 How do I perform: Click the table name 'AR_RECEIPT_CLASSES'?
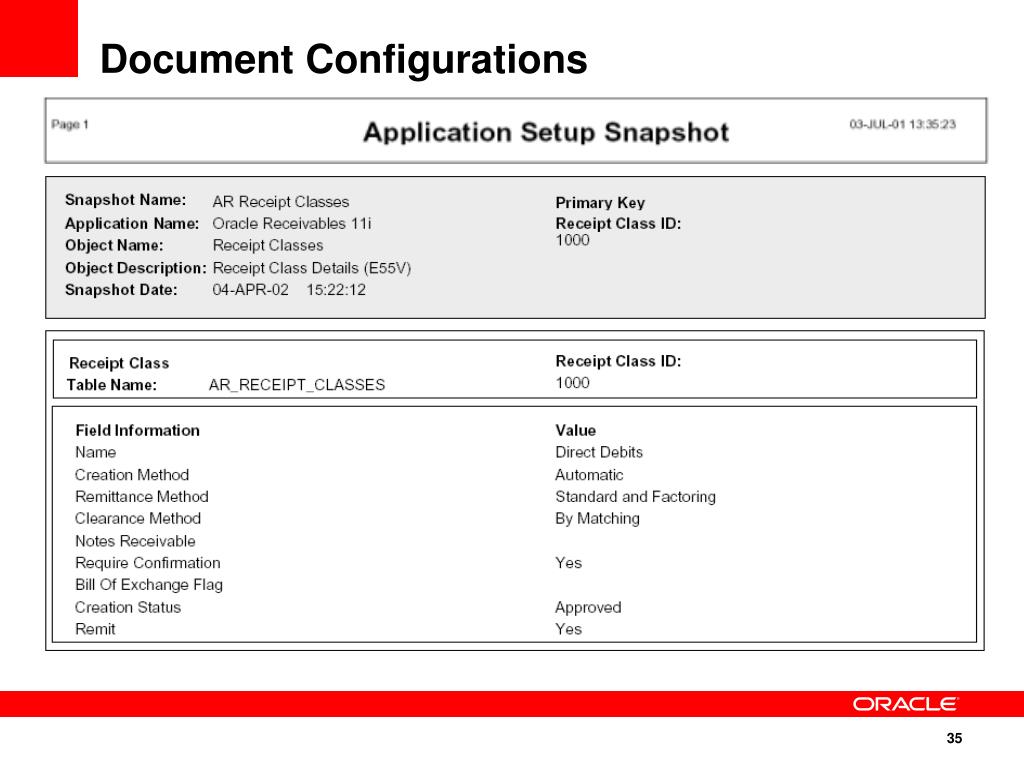pyautogui.click(x=297, y=385)
